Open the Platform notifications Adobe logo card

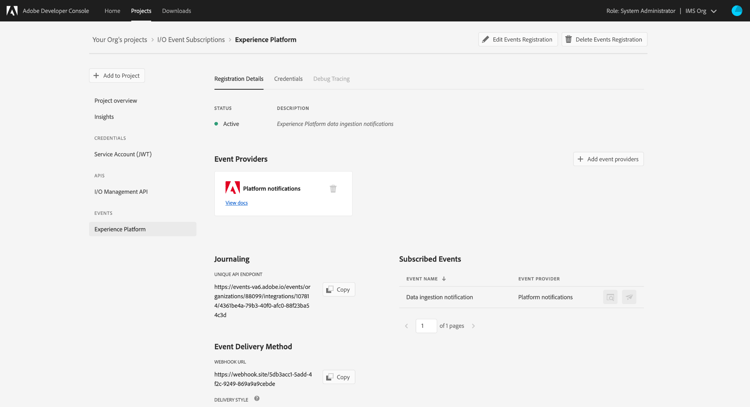coord(232,187)
